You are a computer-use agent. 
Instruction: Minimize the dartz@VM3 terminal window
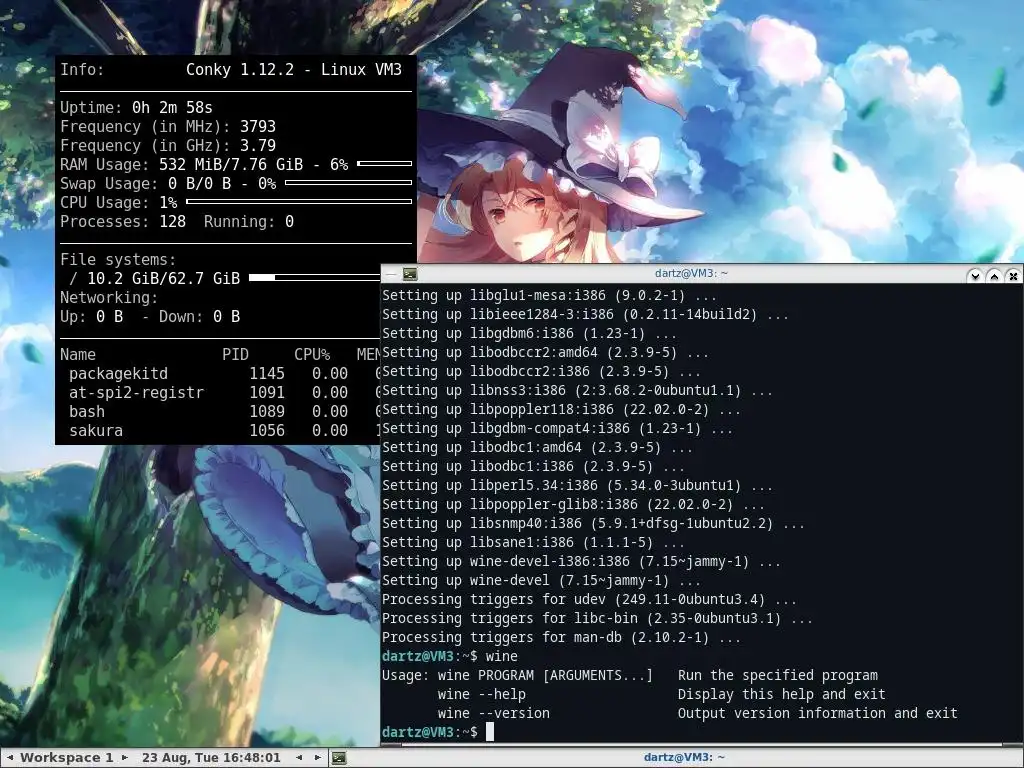click(975, 276)
